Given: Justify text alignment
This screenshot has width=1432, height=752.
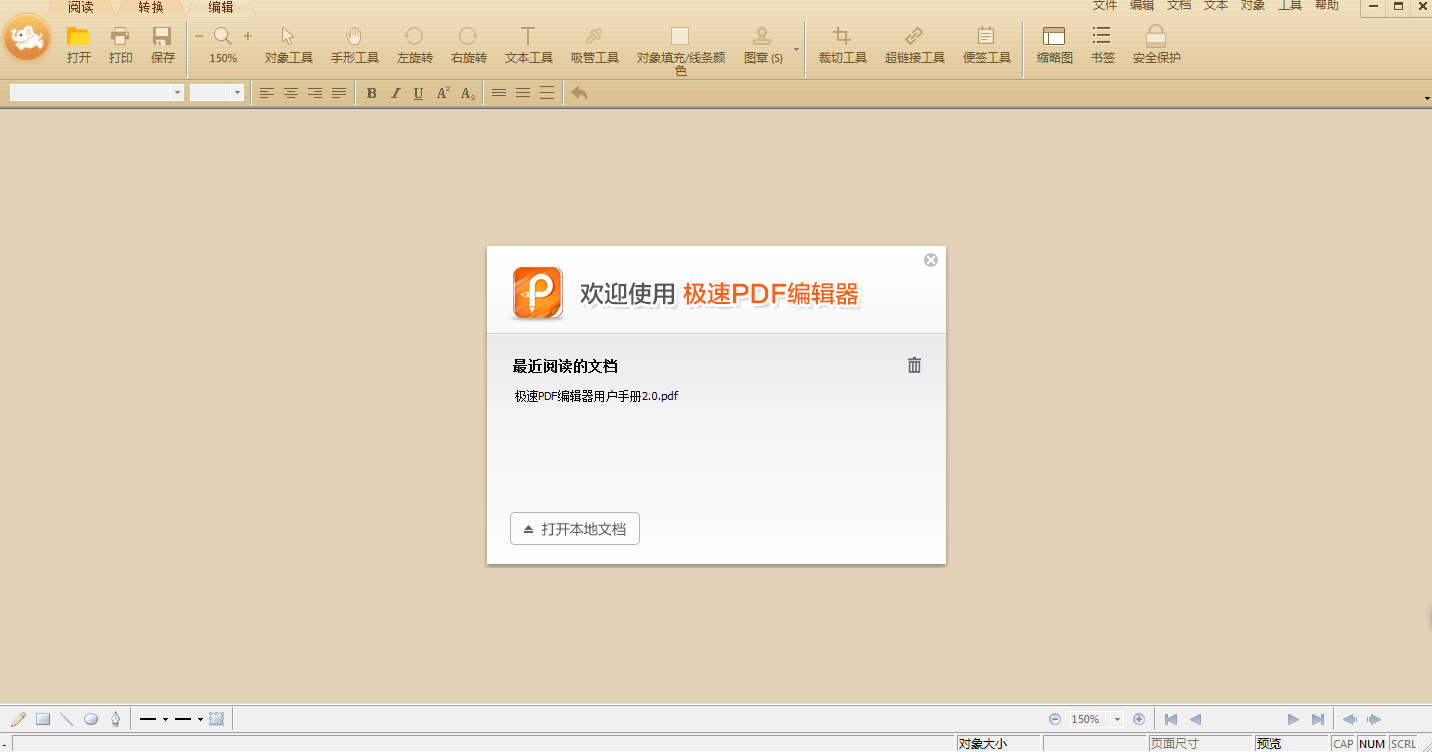Looking at the screenshot, I should tap(339, 93).
